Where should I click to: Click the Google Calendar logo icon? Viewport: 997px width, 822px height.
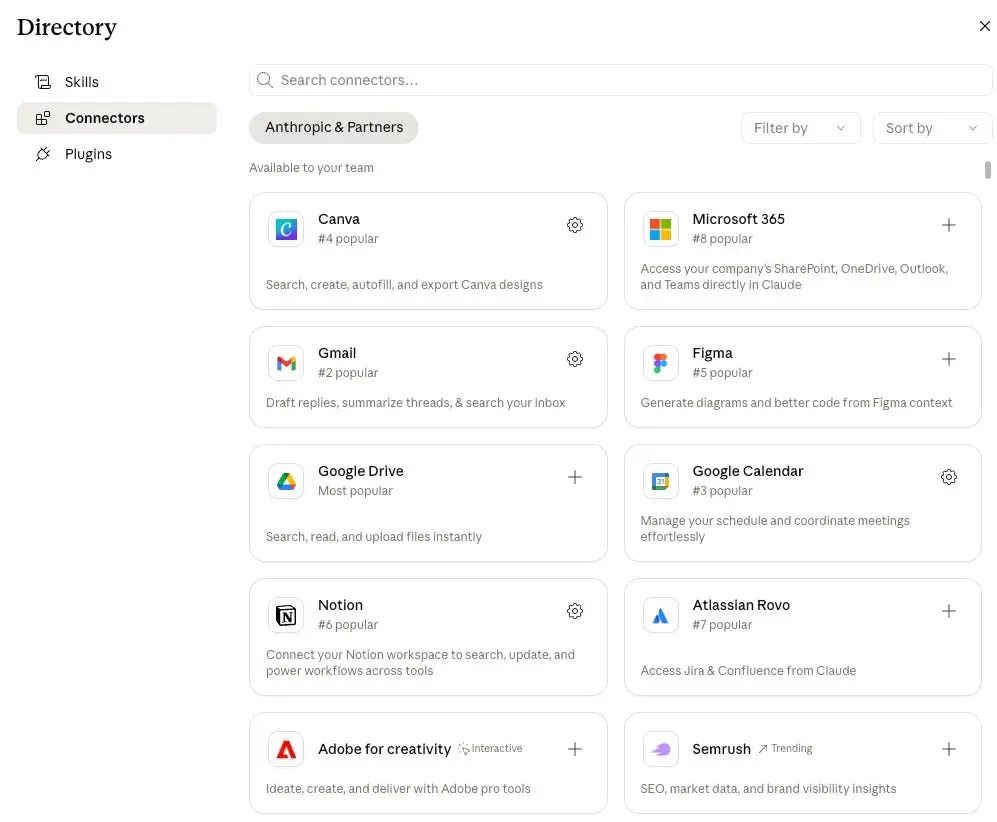point(660,481)
